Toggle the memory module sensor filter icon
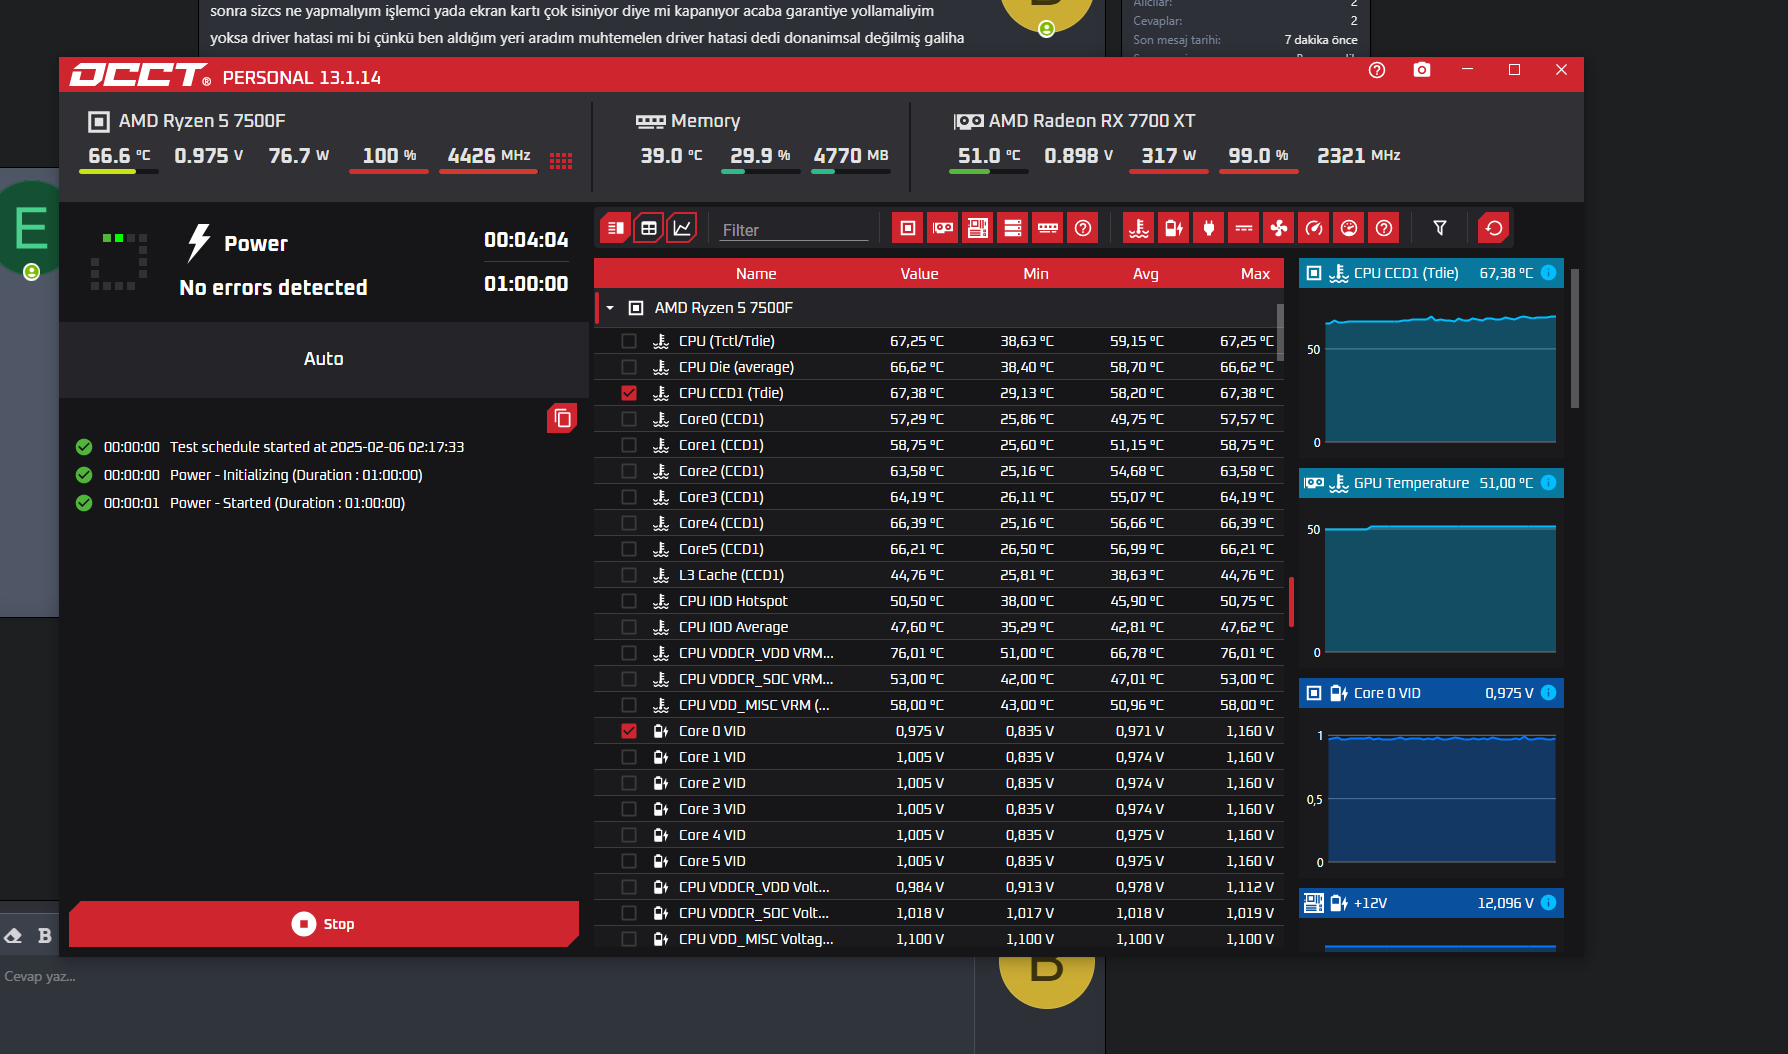1788x1054 pixels. [x=1048, y=228]
